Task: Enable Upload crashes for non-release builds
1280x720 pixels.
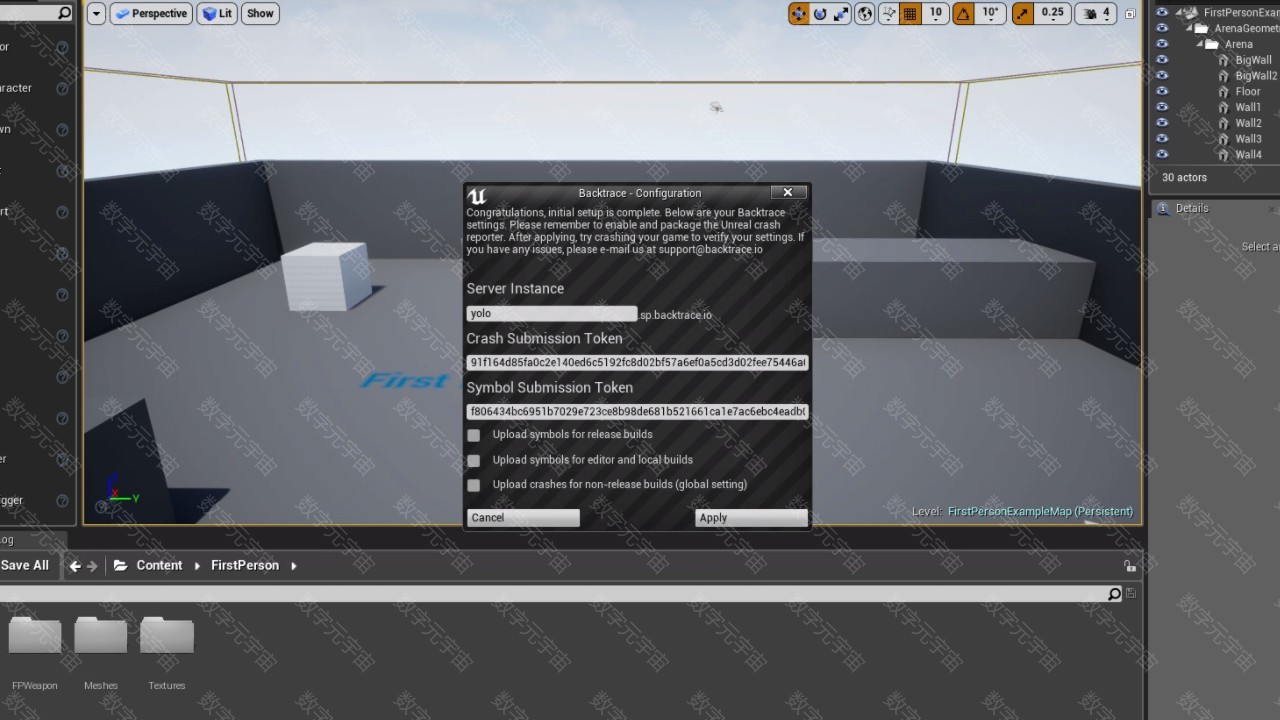Action: [473, 485]
